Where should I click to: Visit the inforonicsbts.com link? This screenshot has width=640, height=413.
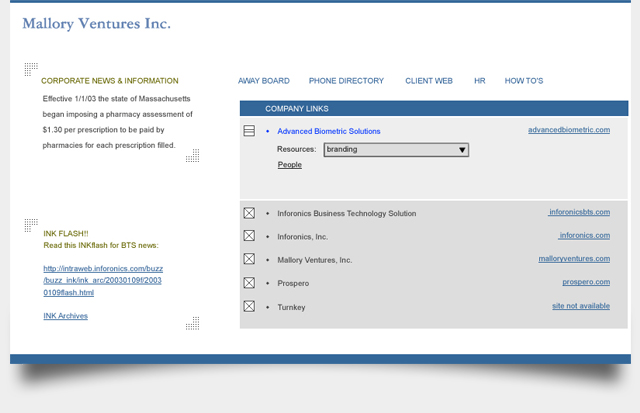click(x=579, y=212)
